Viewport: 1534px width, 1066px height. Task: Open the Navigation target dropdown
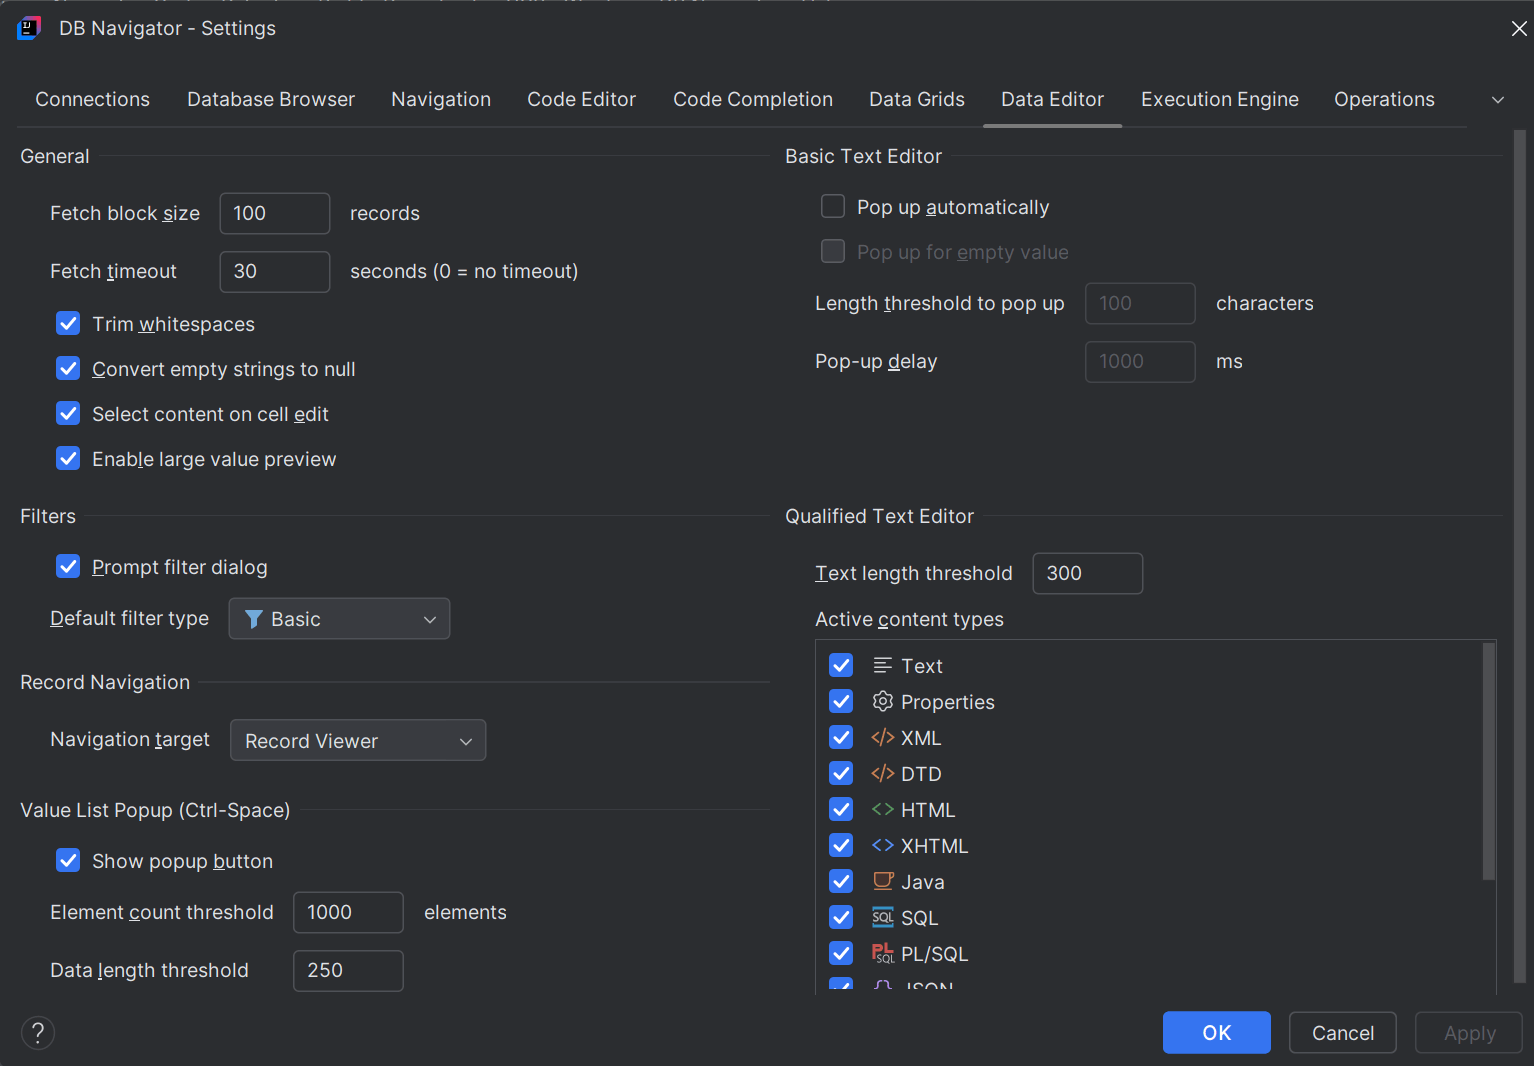[x=358, y=740]
